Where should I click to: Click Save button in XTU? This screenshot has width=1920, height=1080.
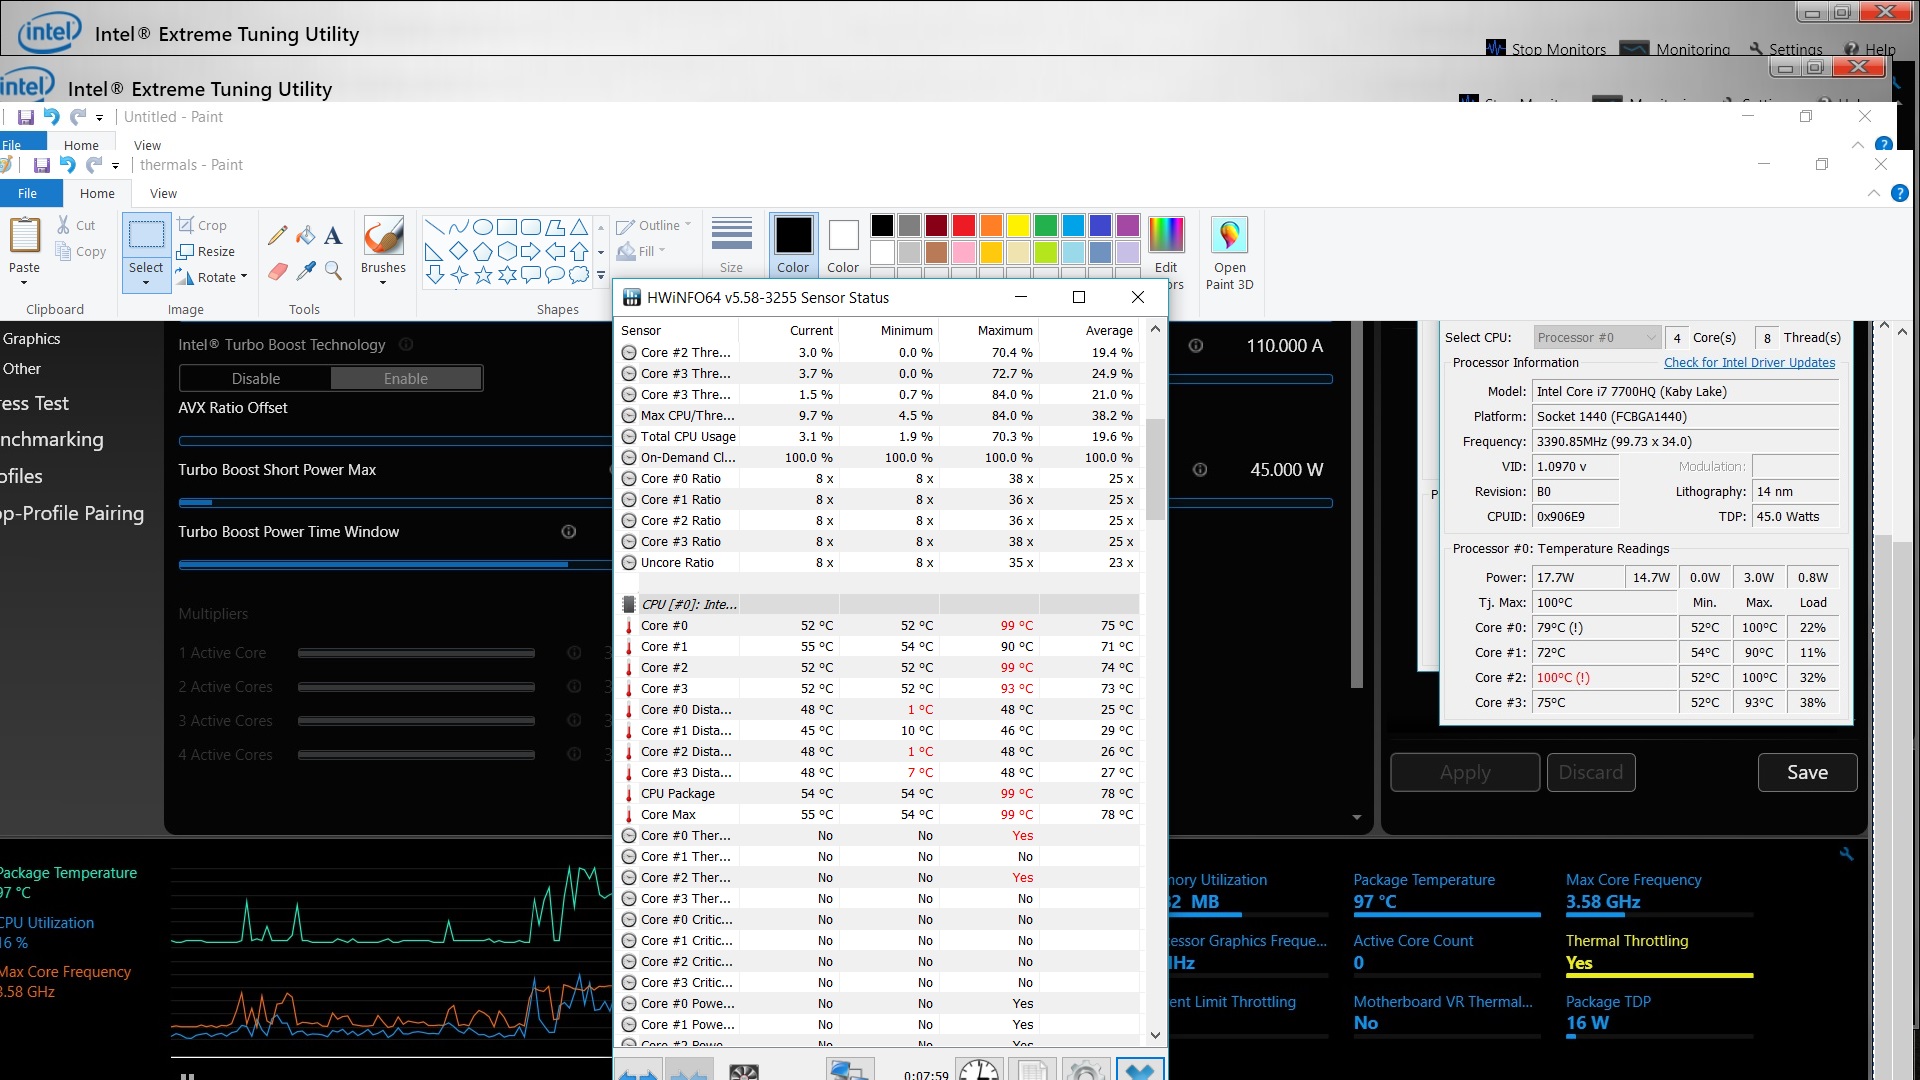1807,772
